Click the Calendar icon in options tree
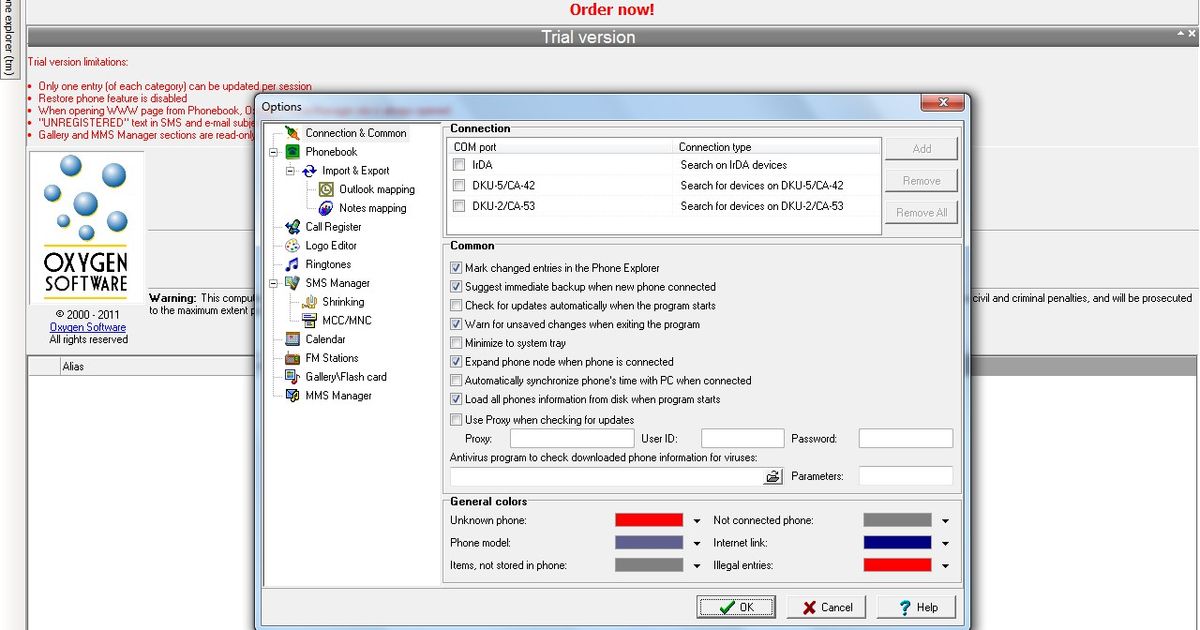The width and height of the screenshot is (1200, 630). point(292,339)
